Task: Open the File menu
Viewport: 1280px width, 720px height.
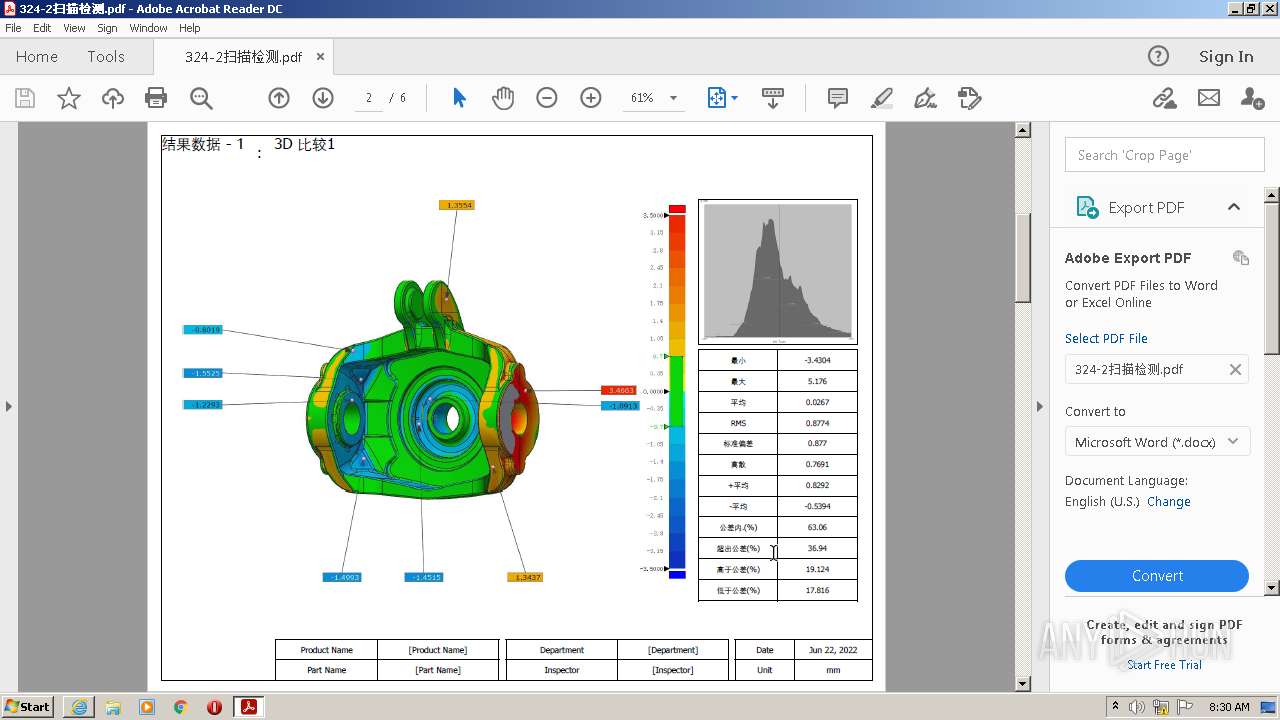Action: (13, 28)
